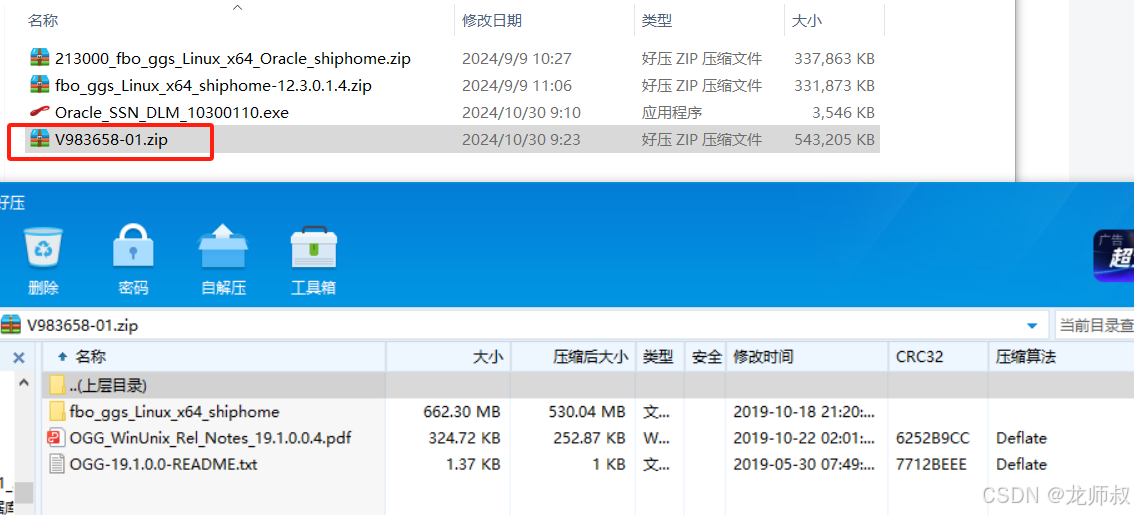Screen dimensions: 1134x515
Task: Expand the archive path dropdown arrow
Action: coord(1033,325)
